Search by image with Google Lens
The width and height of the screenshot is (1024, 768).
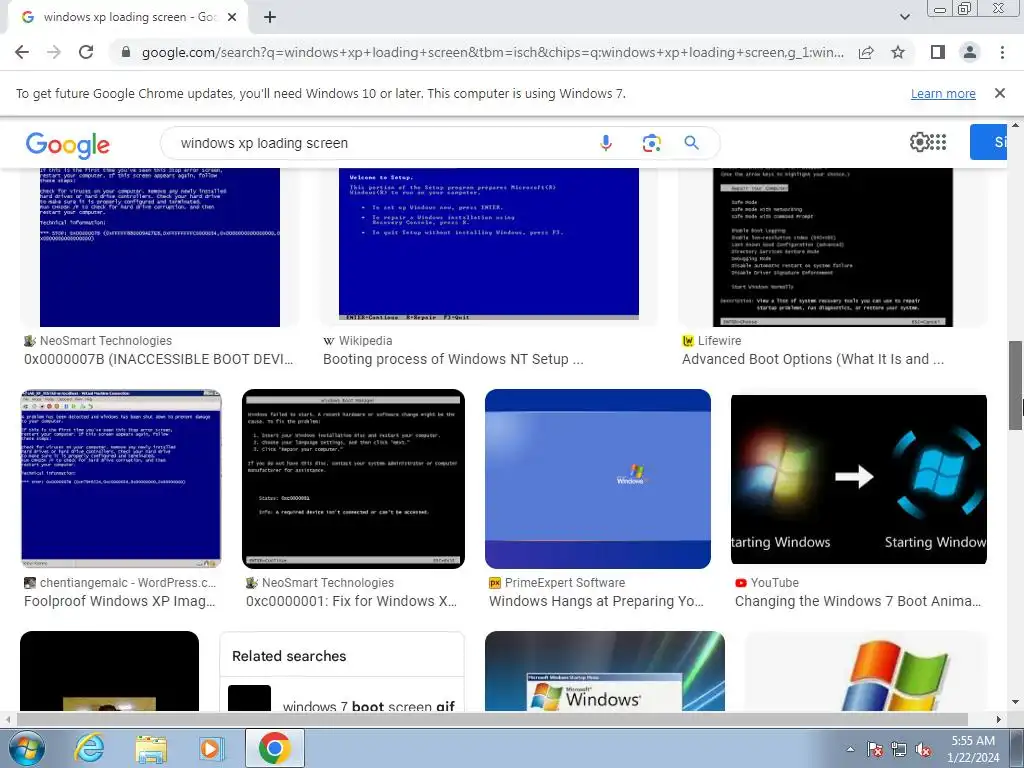651,143
